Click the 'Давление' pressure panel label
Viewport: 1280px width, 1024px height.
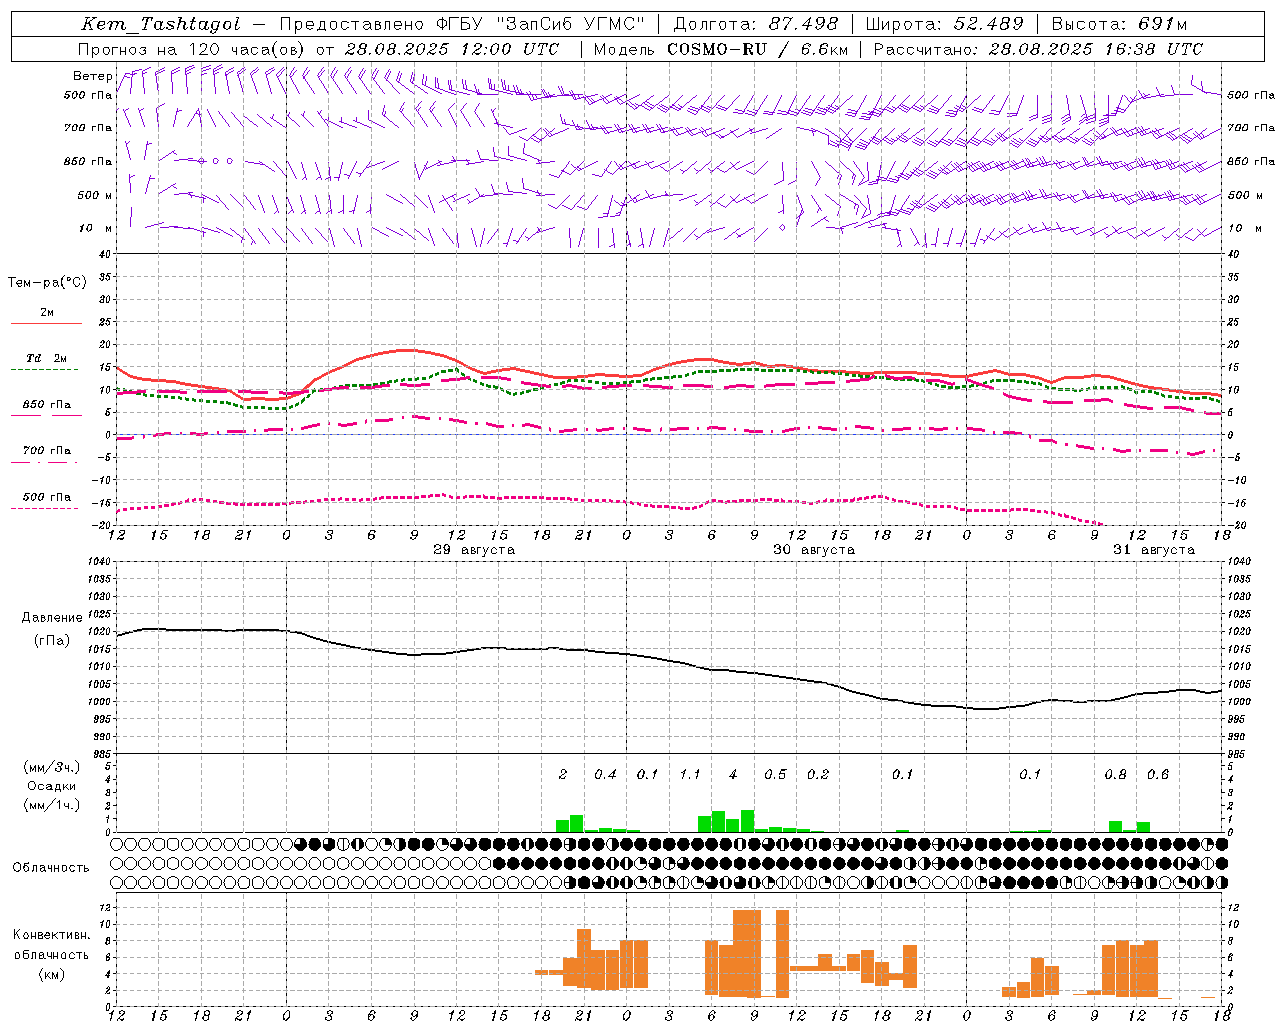(52, 618)
